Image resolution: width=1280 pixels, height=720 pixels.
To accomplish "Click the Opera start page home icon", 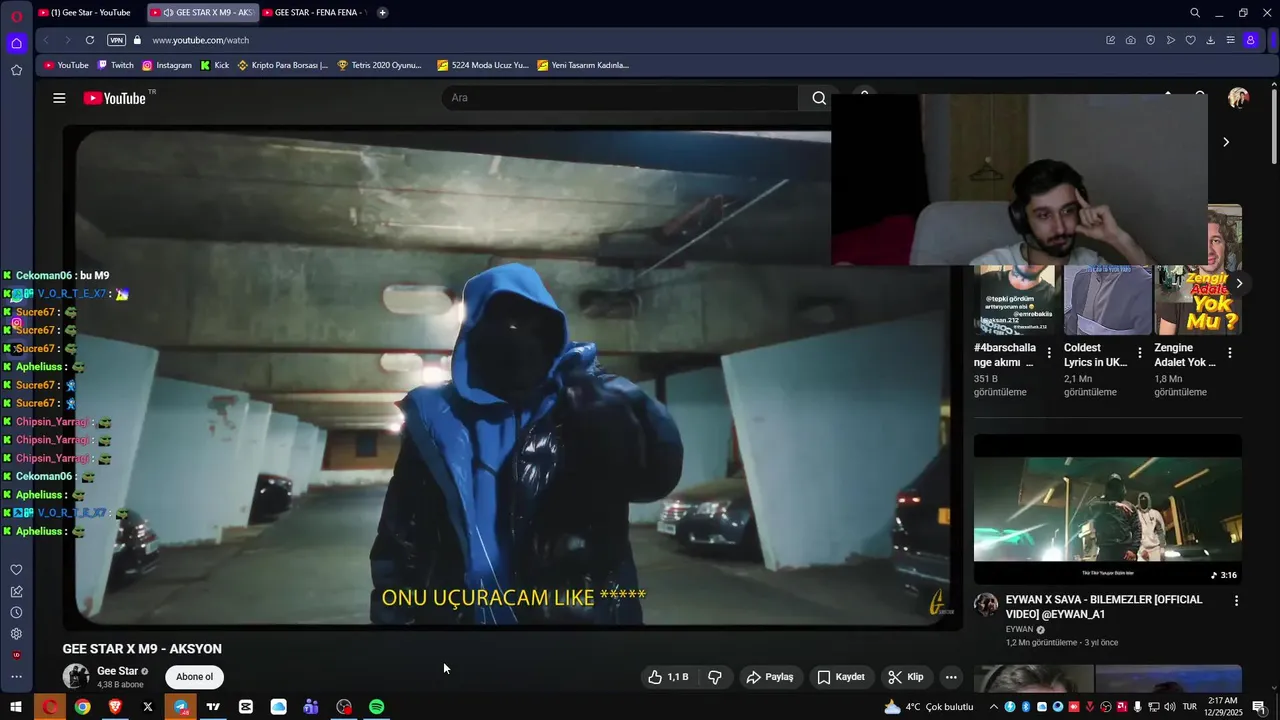I will click(x=16, y=43).
